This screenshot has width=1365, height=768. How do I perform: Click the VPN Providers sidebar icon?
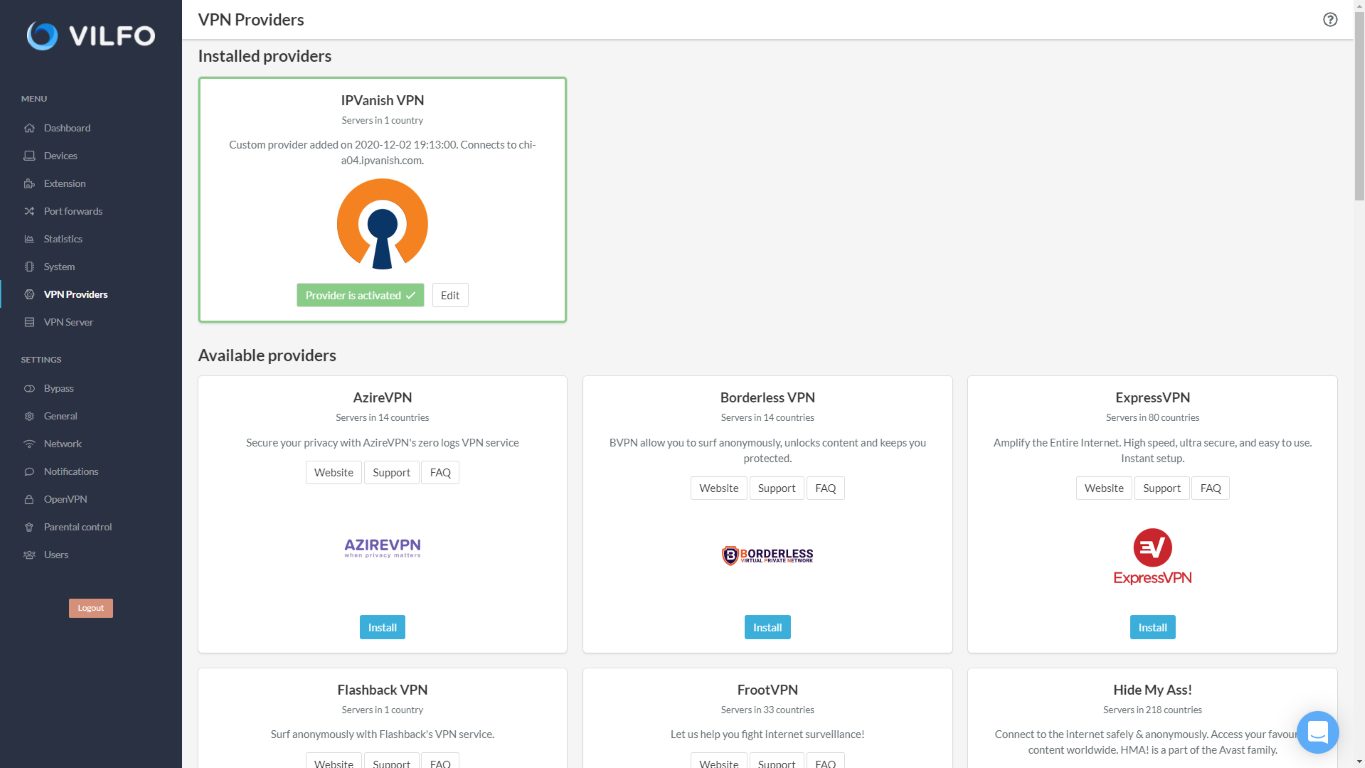click(x=30, y=295)
